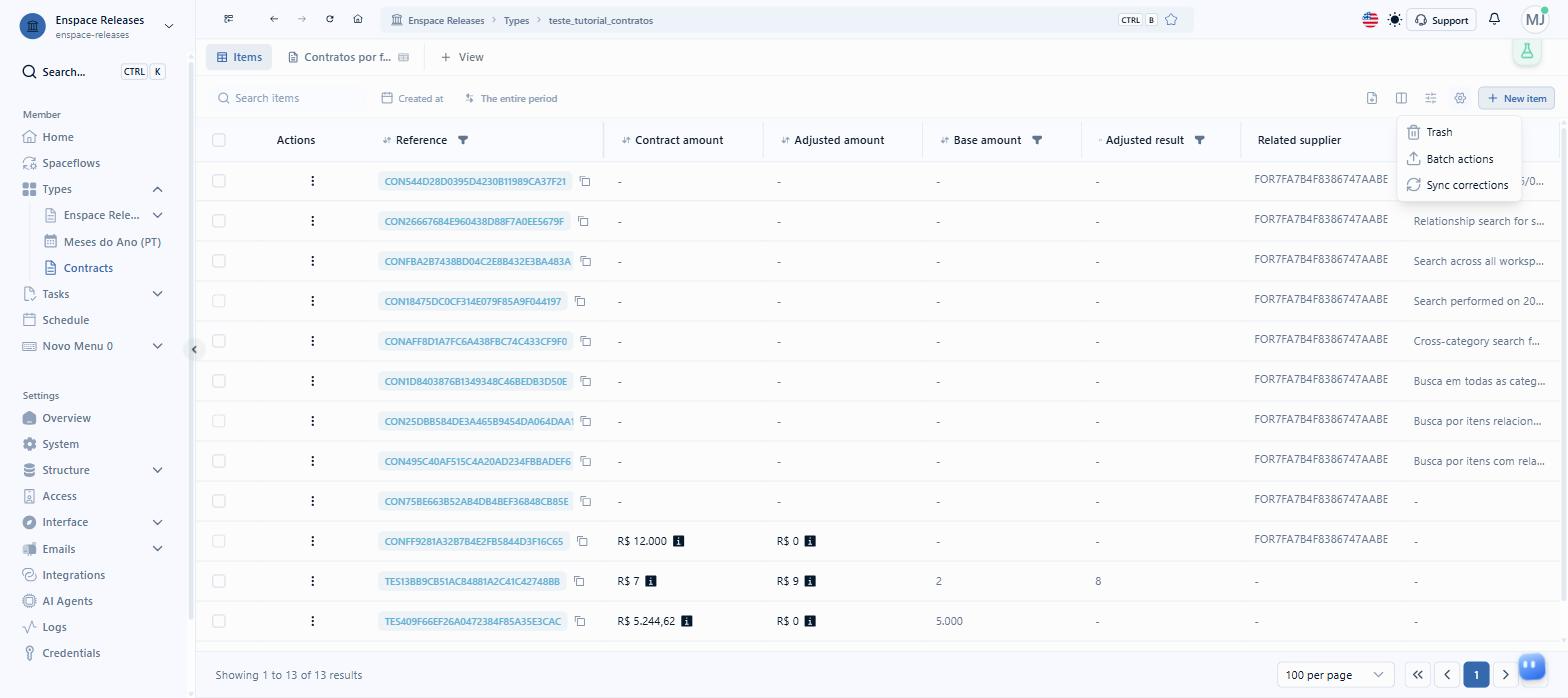Open the Types breadcrumb link
Viewport: 1568px width, 698px height.
point(517,20)
